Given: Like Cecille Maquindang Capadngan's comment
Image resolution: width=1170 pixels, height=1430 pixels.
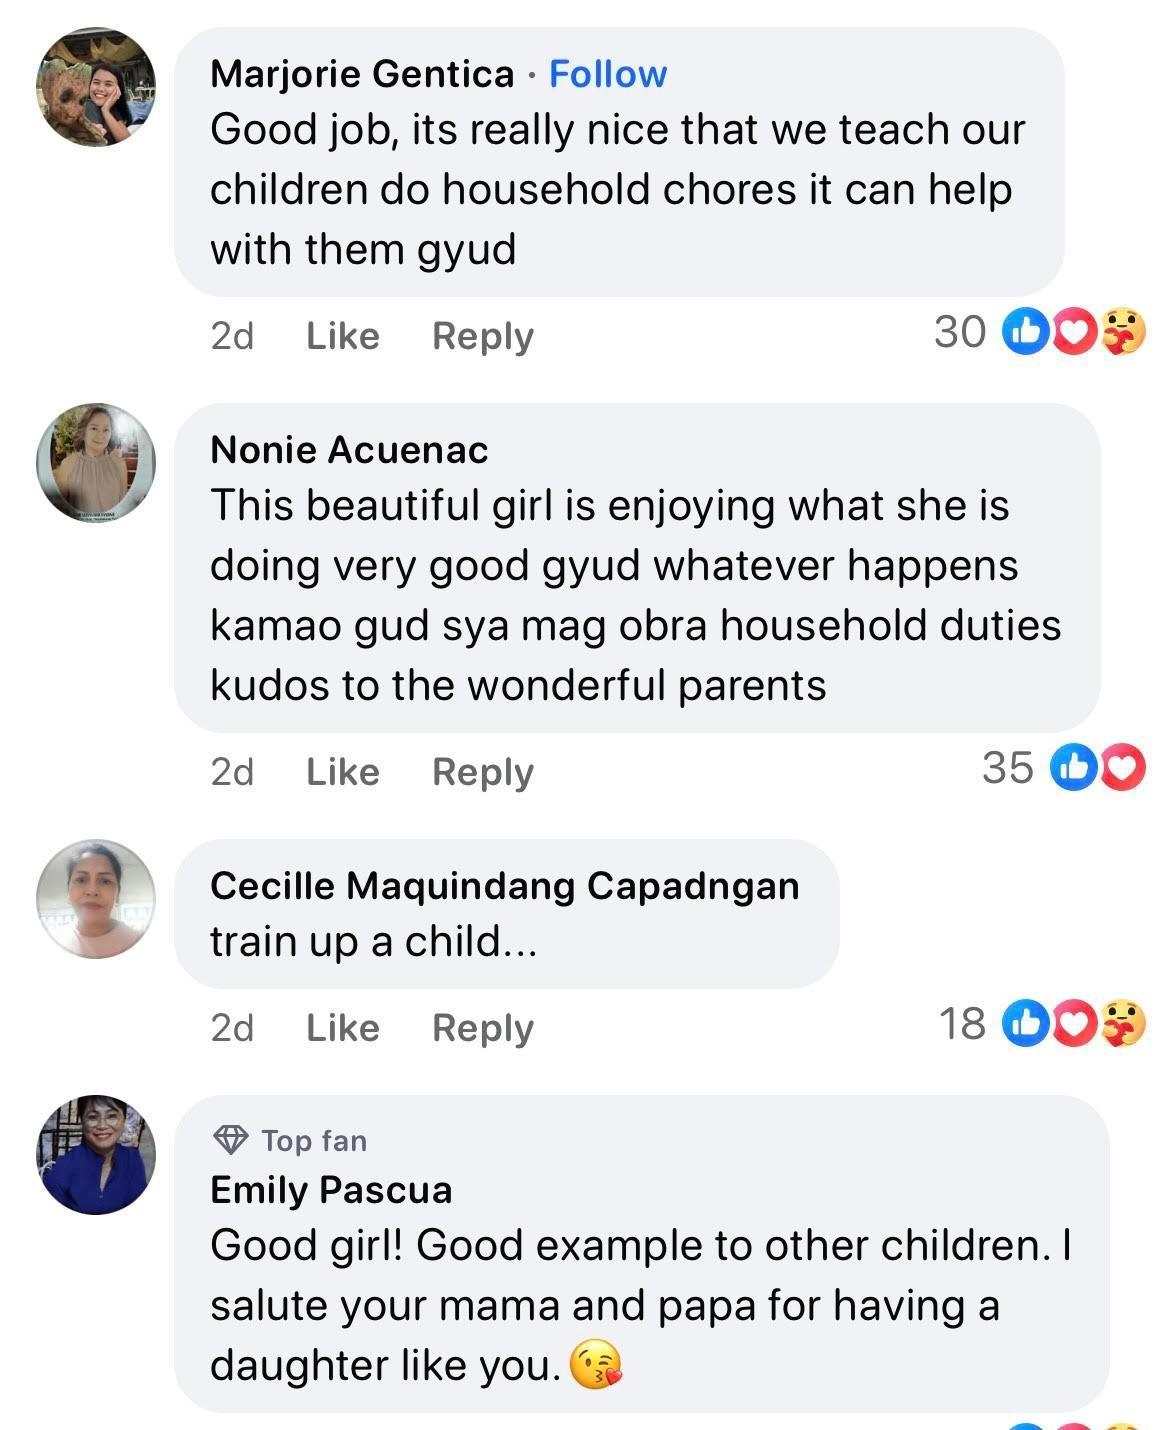Looking at the screenshot, I should (x=342, y=1028).
